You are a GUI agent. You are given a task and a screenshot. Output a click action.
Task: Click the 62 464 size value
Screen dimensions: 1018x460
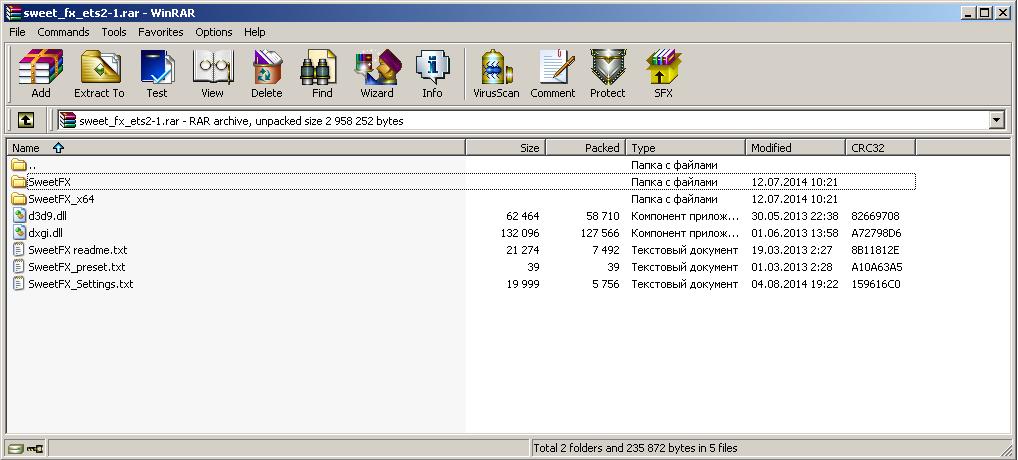coord(523,216)
